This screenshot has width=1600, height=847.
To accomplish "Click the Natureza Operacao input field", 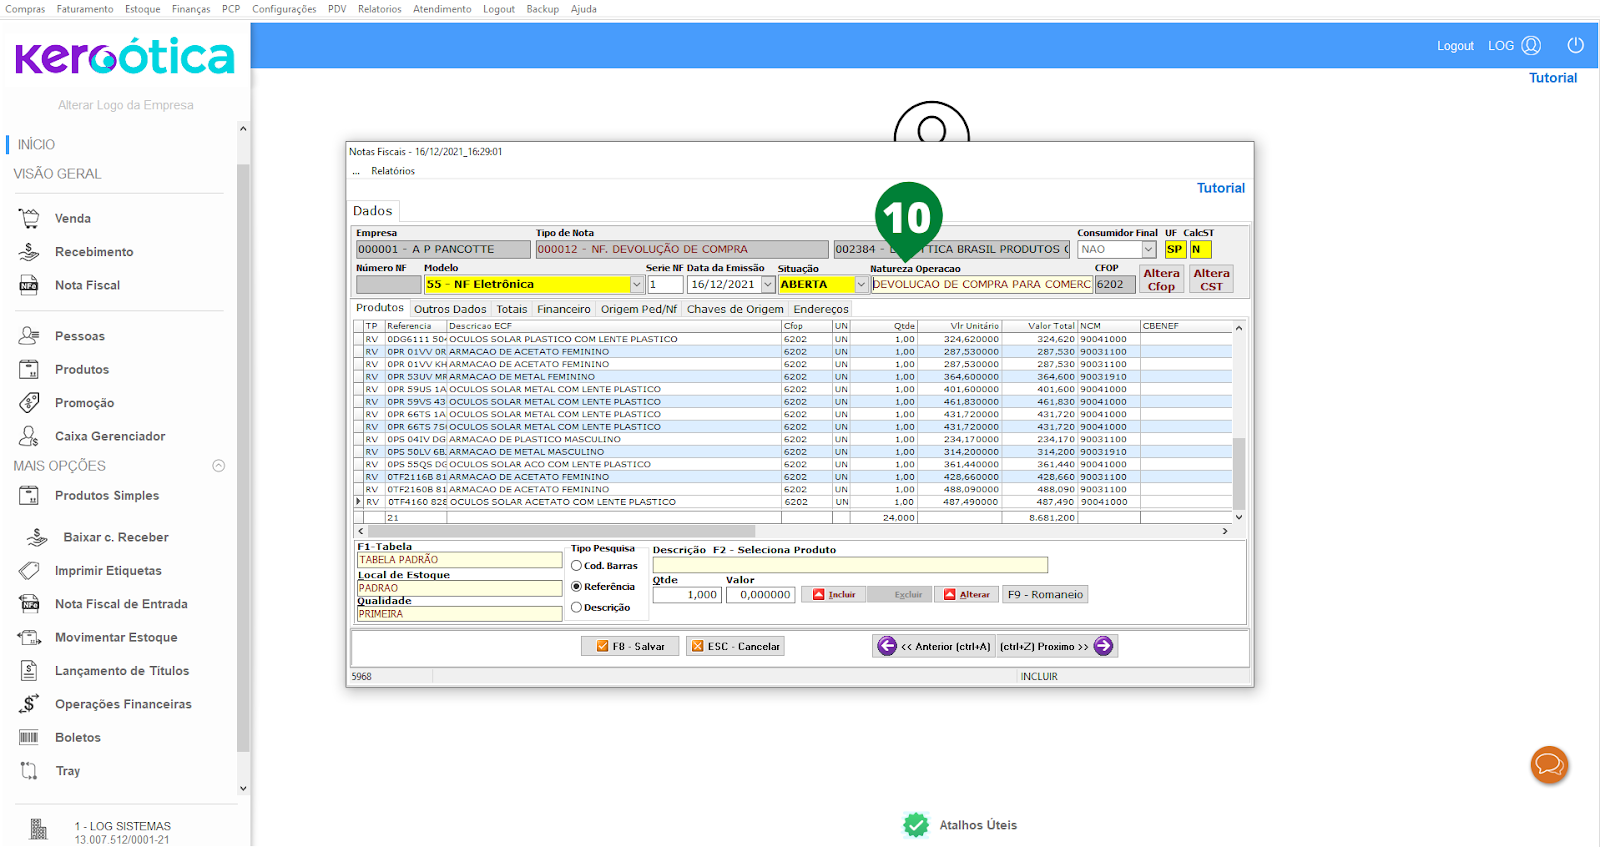I will [x=982, y=285].
